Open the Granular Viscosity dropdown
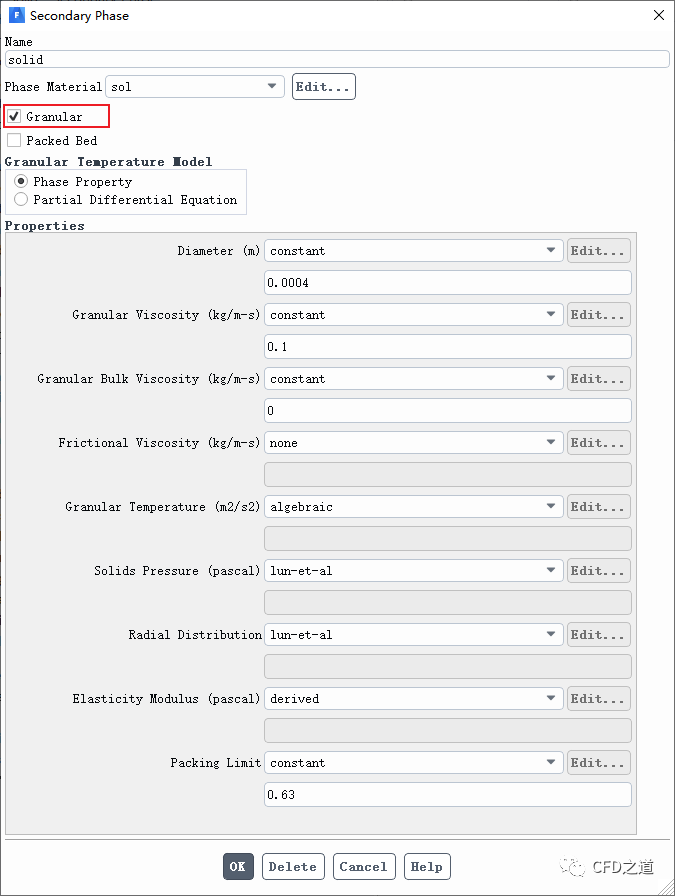 [413, 315]
